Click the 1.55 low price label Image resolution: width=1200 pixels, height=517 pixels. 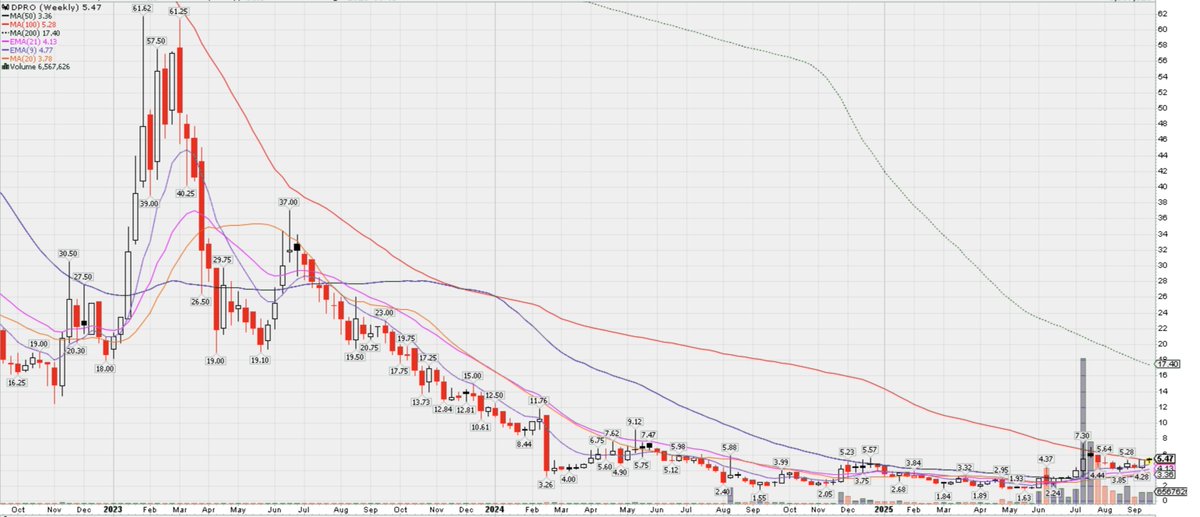(759, 498)
